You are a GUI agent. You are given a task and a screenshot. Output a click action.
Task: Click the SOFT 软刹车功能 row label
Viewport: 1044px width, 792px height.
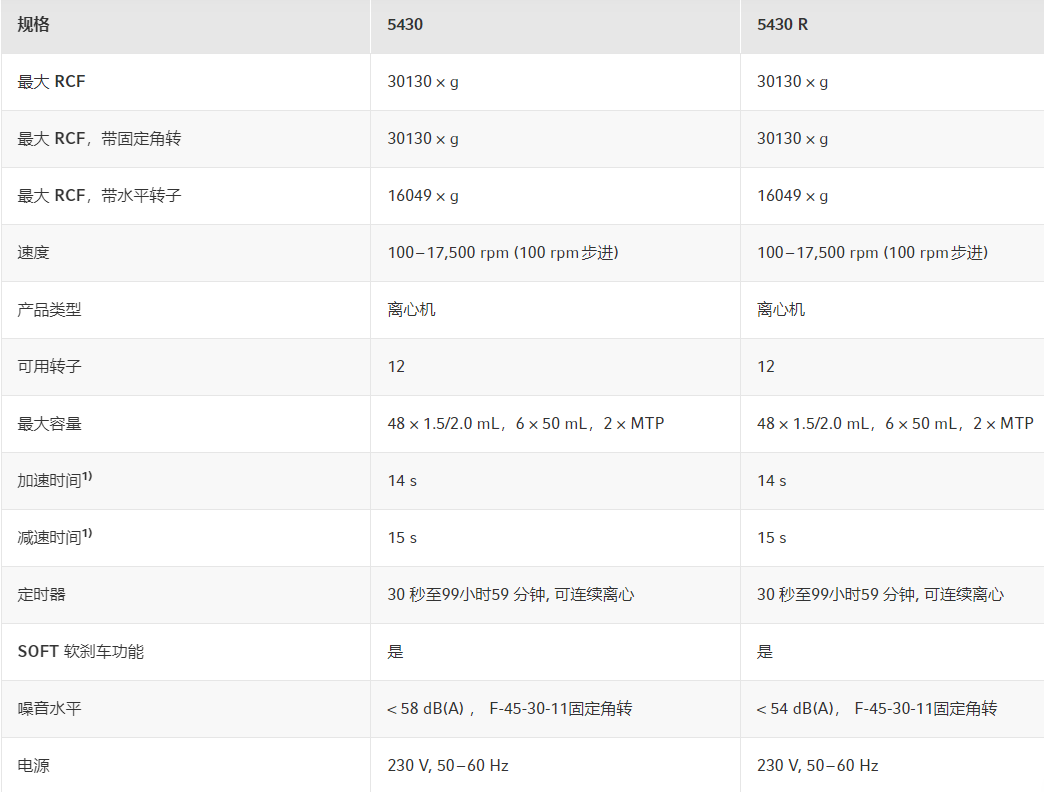pos(80,652)
